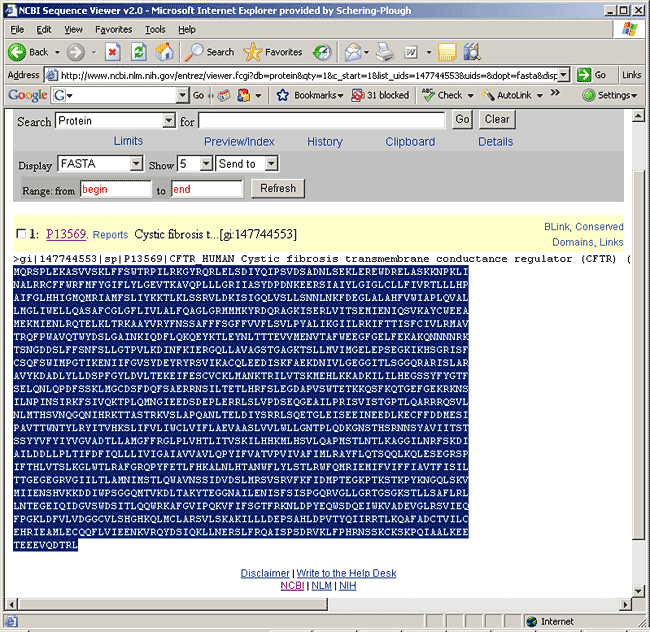Open the NCBI footer link
The width and height of the screenshot is (650, 632).
[x=292, y=586]
